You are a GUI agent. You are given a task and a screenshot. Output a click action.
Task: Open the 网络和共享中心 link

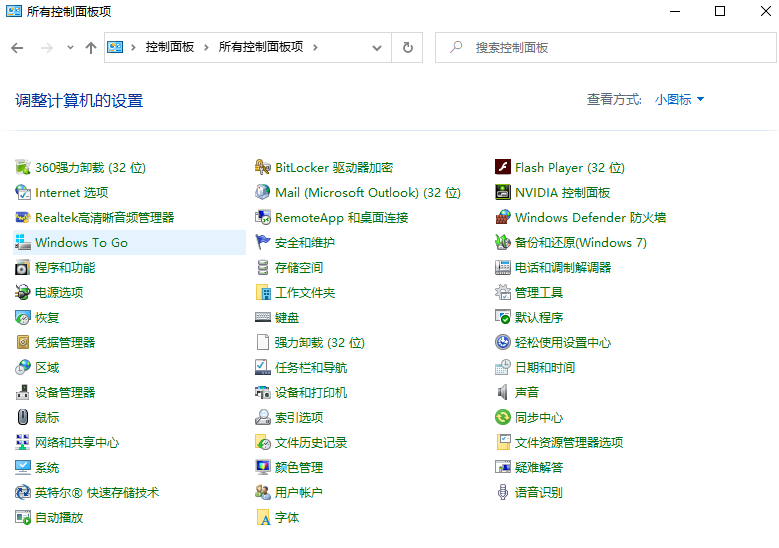click(x=77, y=443)
